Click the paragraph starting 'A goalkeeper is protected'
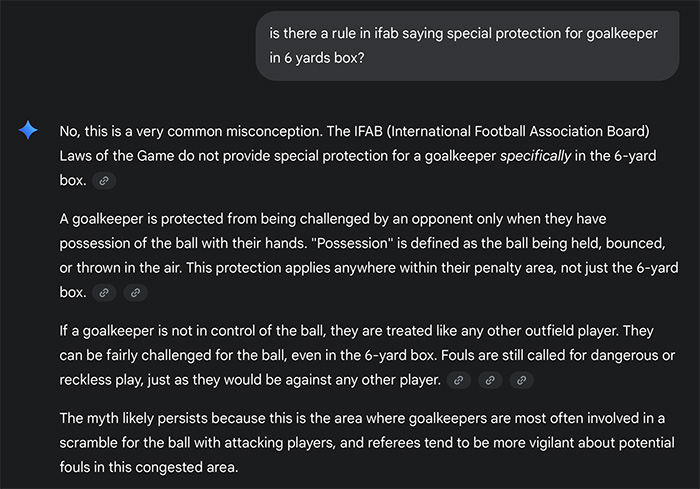The width and height of the screenshot is (700, 489). point(369,255)
